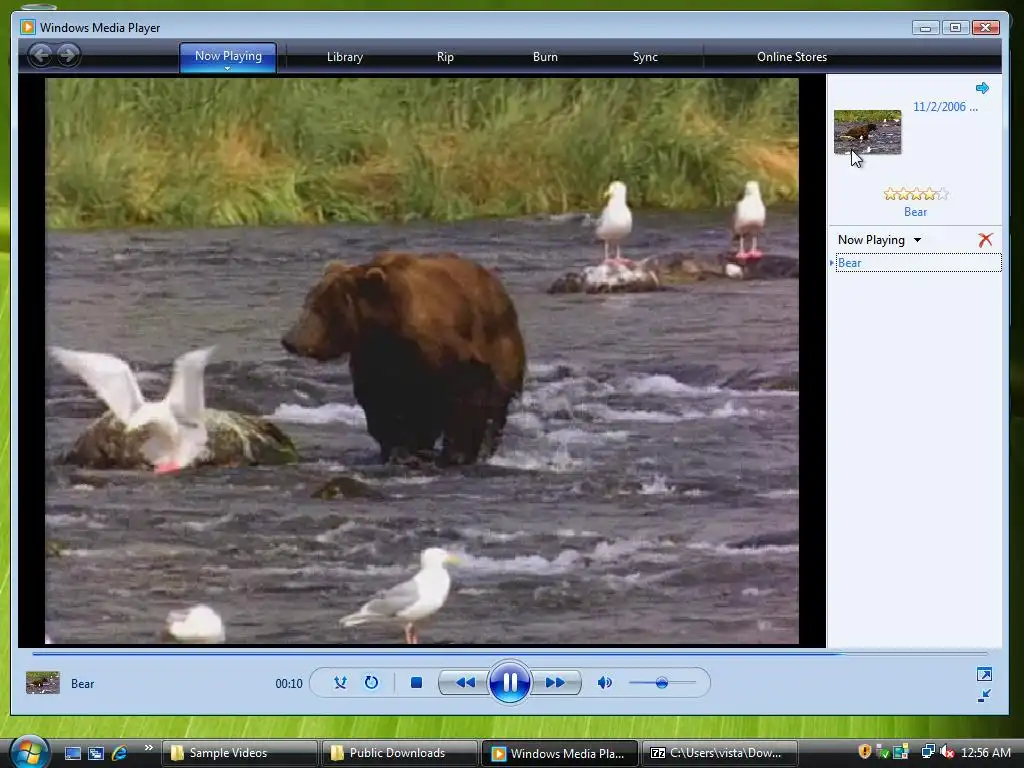The height and width of the screenshot is (768, 1024).
Task: Select the Bear item in the playlist
Action: [918, 263]
